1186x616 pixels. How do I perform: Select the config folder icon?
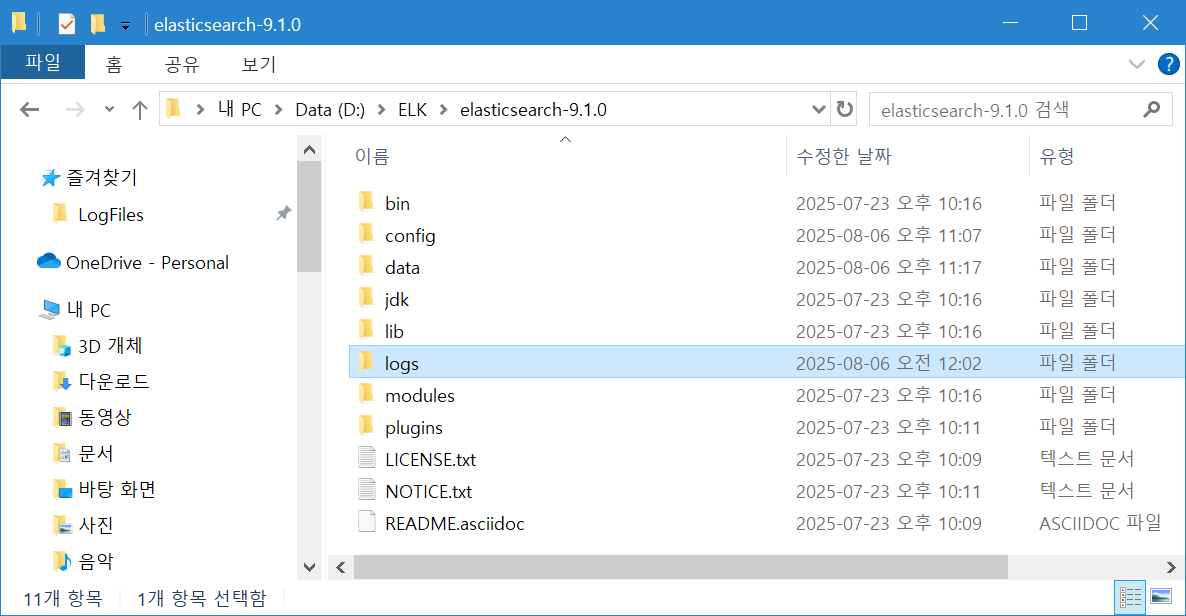click(366, 234)
